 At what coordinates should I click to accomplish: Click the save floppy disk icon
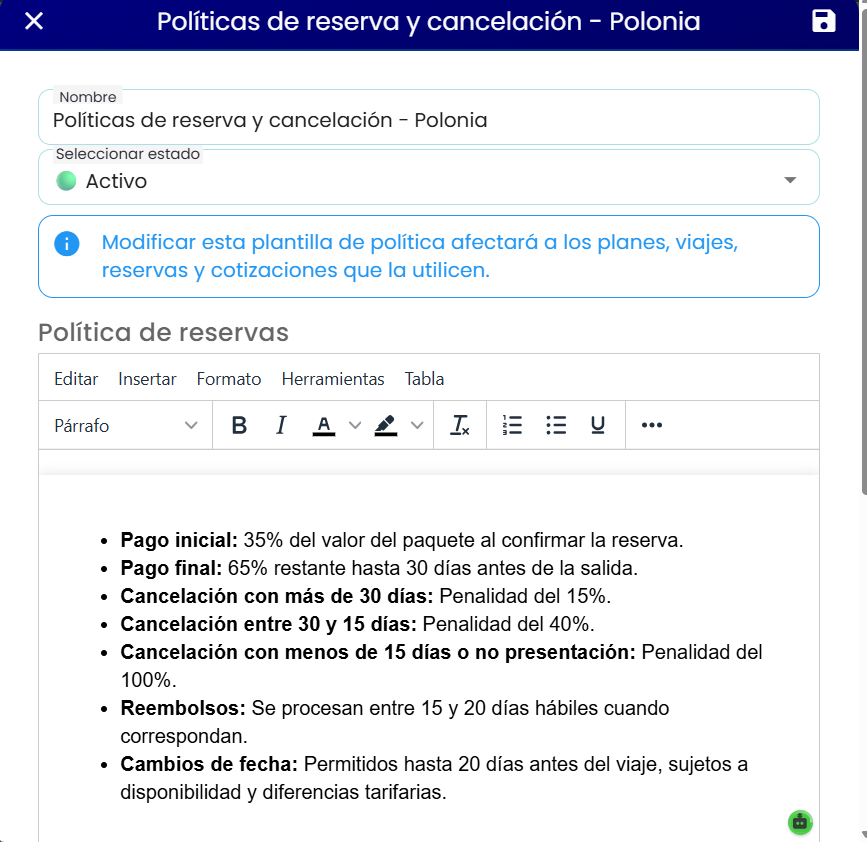pos(823,22)
